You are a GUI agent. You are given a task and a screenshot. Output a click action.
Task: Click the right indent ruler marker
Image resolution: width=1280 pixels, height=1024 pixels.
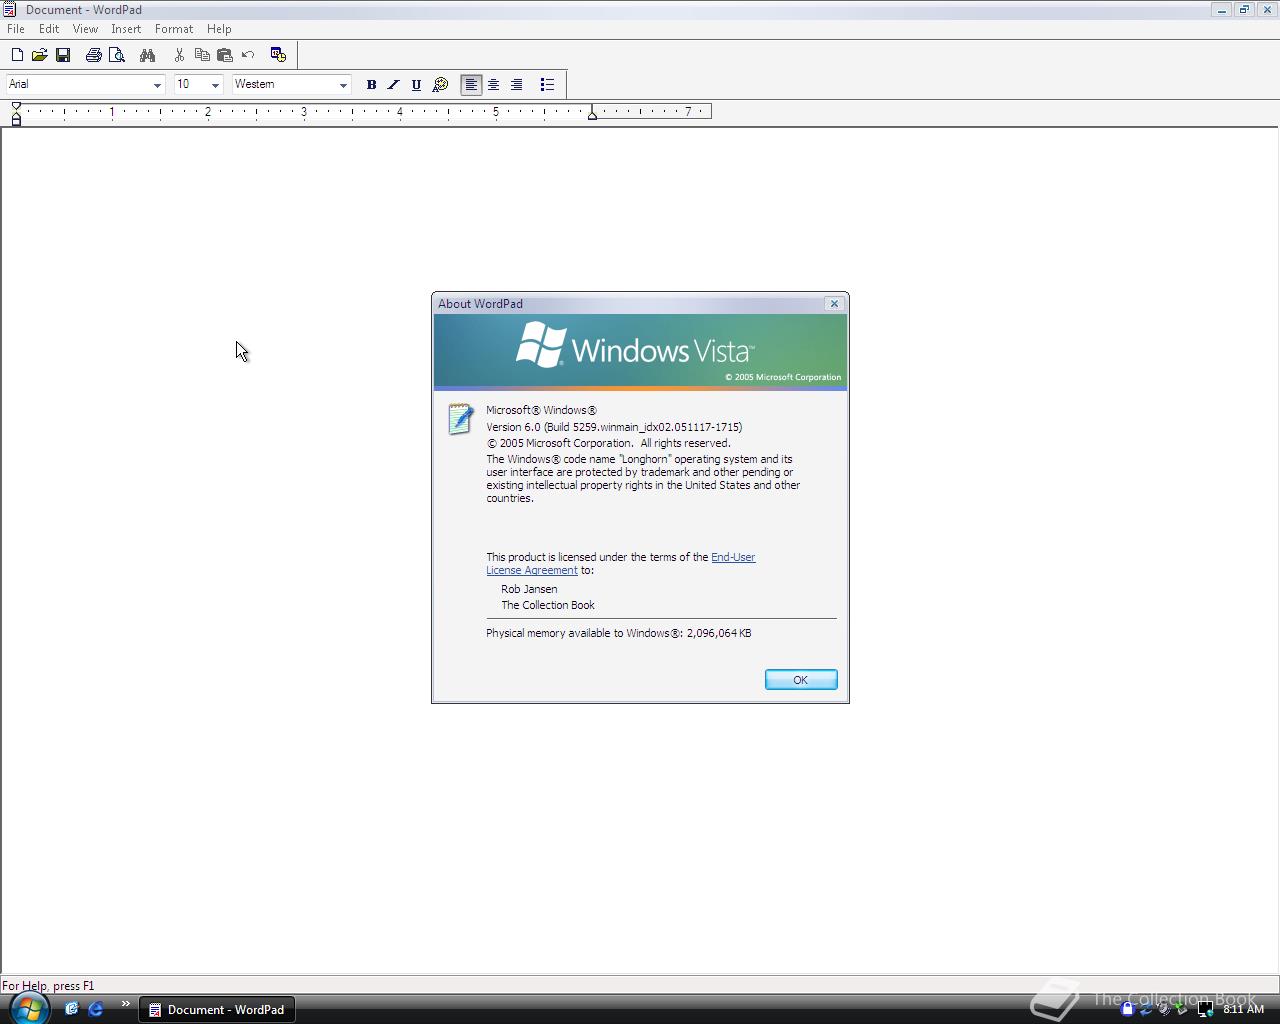coord(593,114)
